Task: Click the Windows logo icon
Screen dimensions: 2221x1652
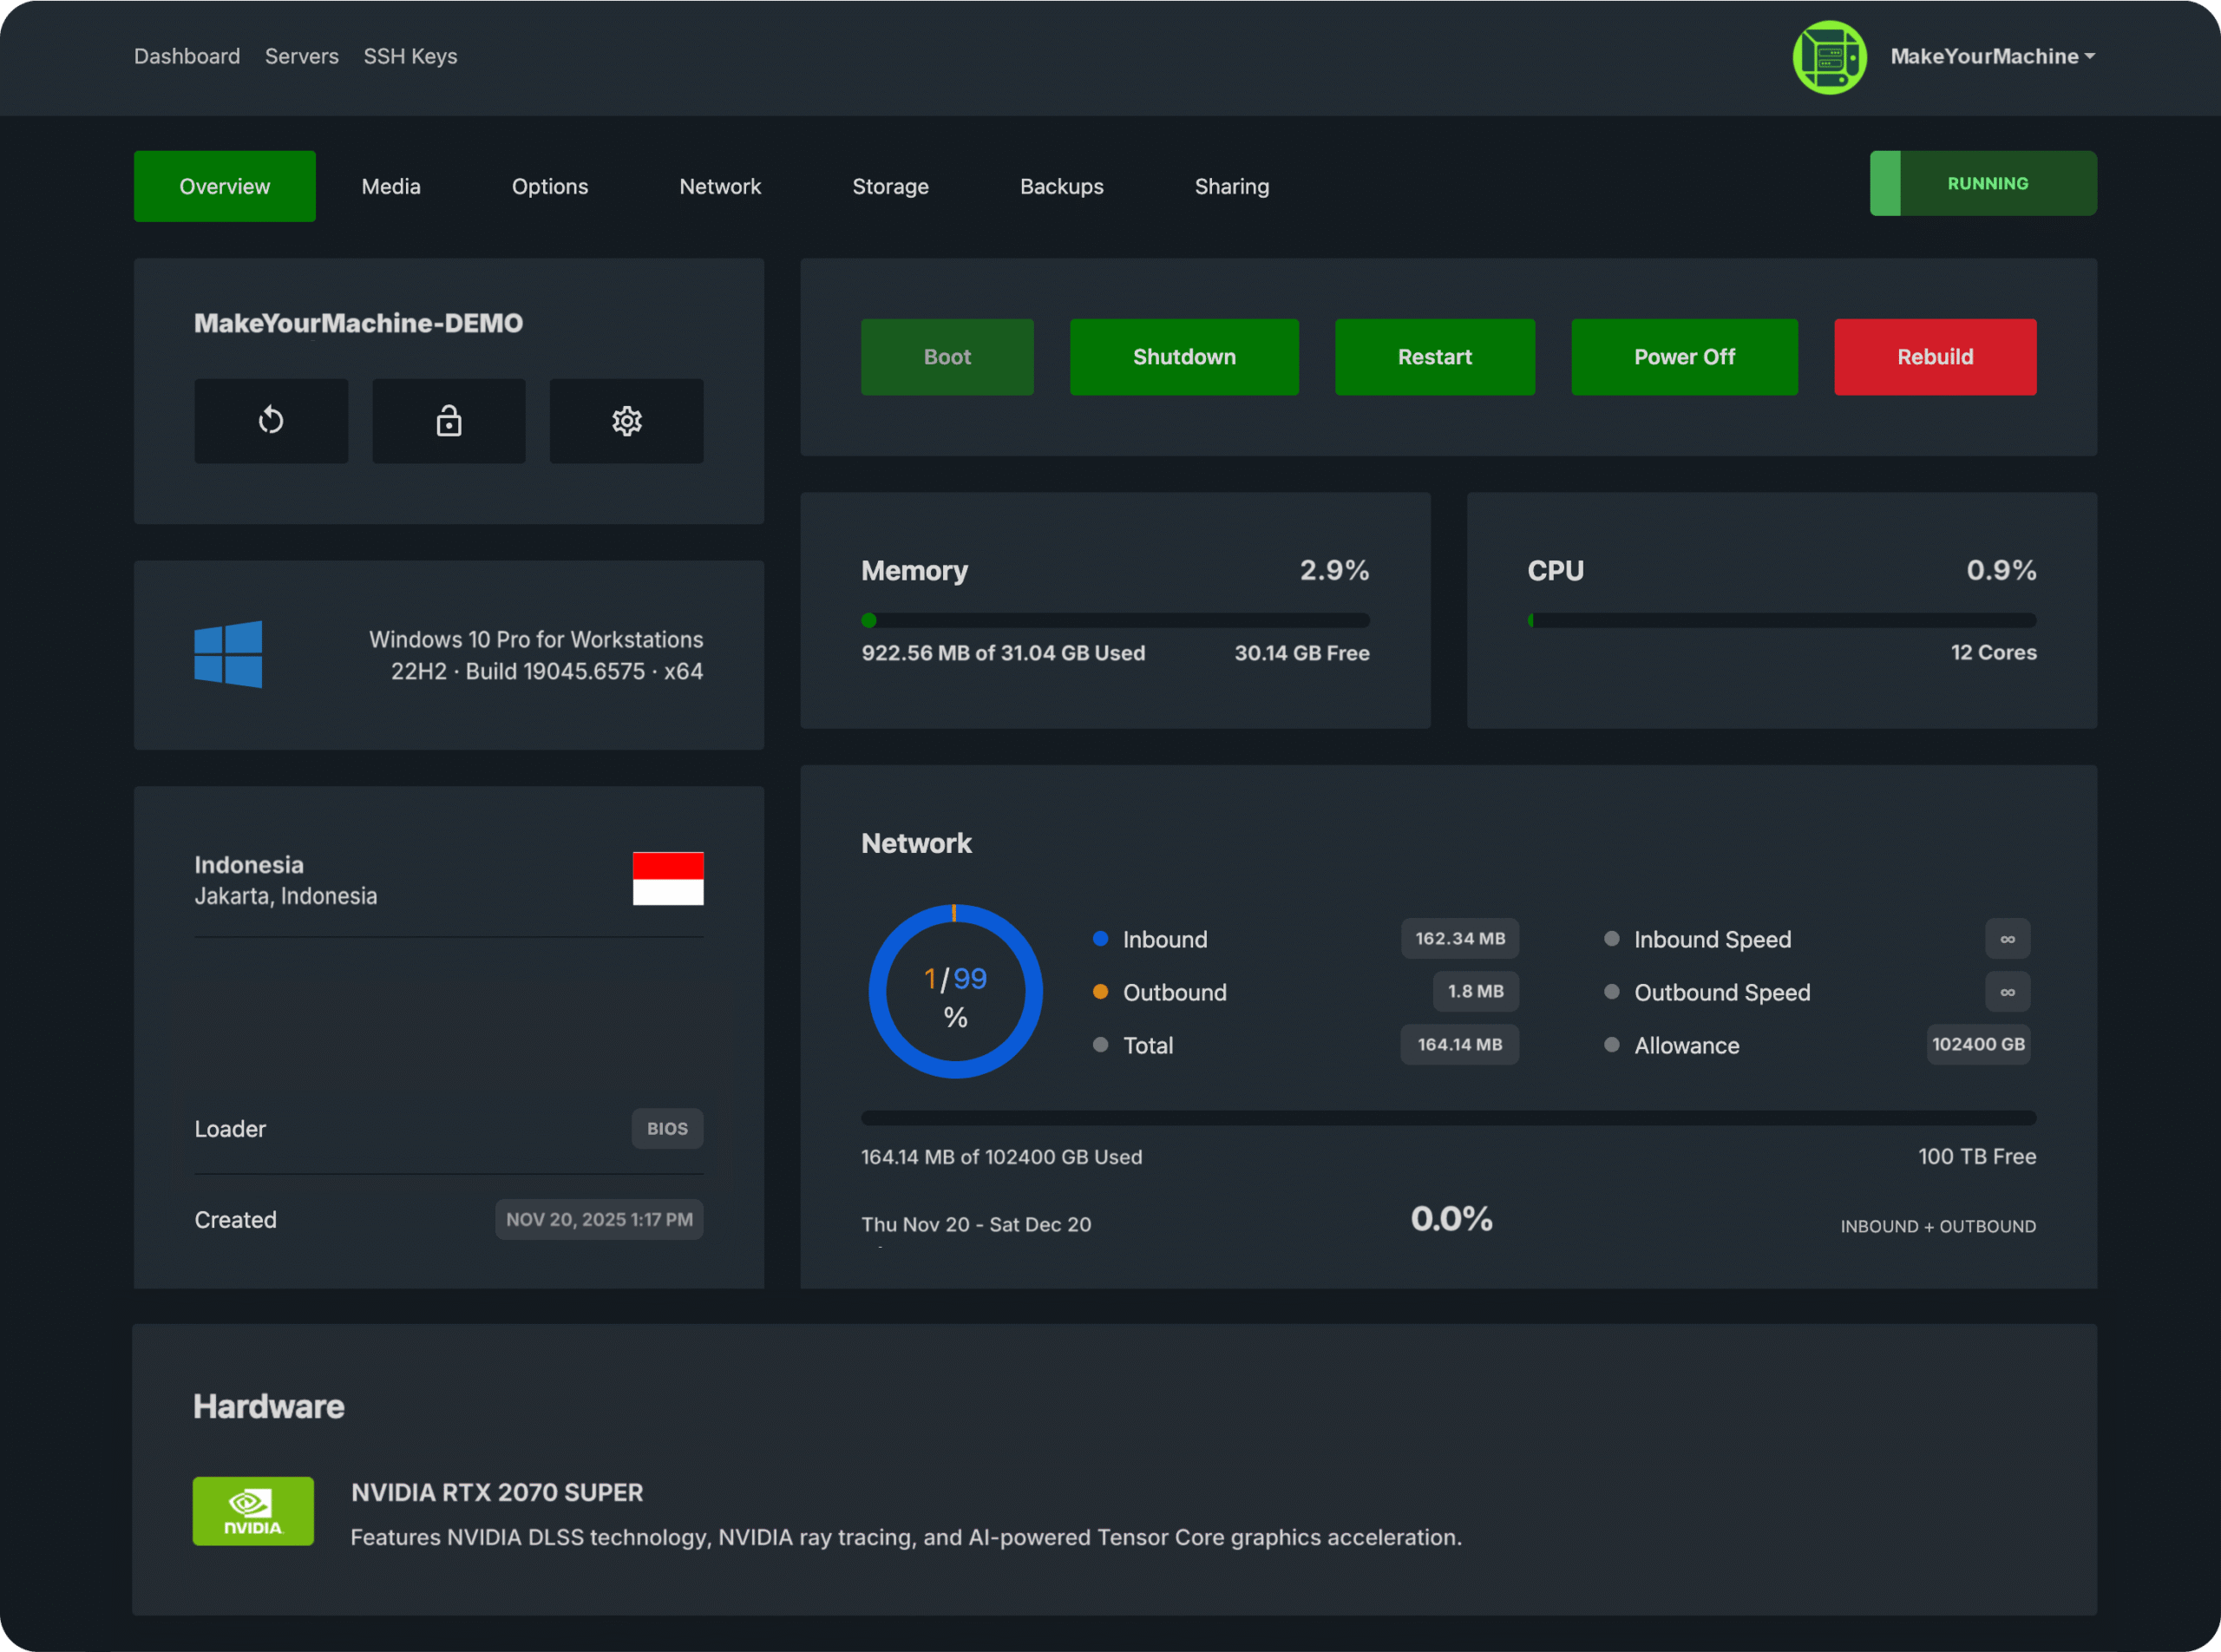Action: coord(228,654)
